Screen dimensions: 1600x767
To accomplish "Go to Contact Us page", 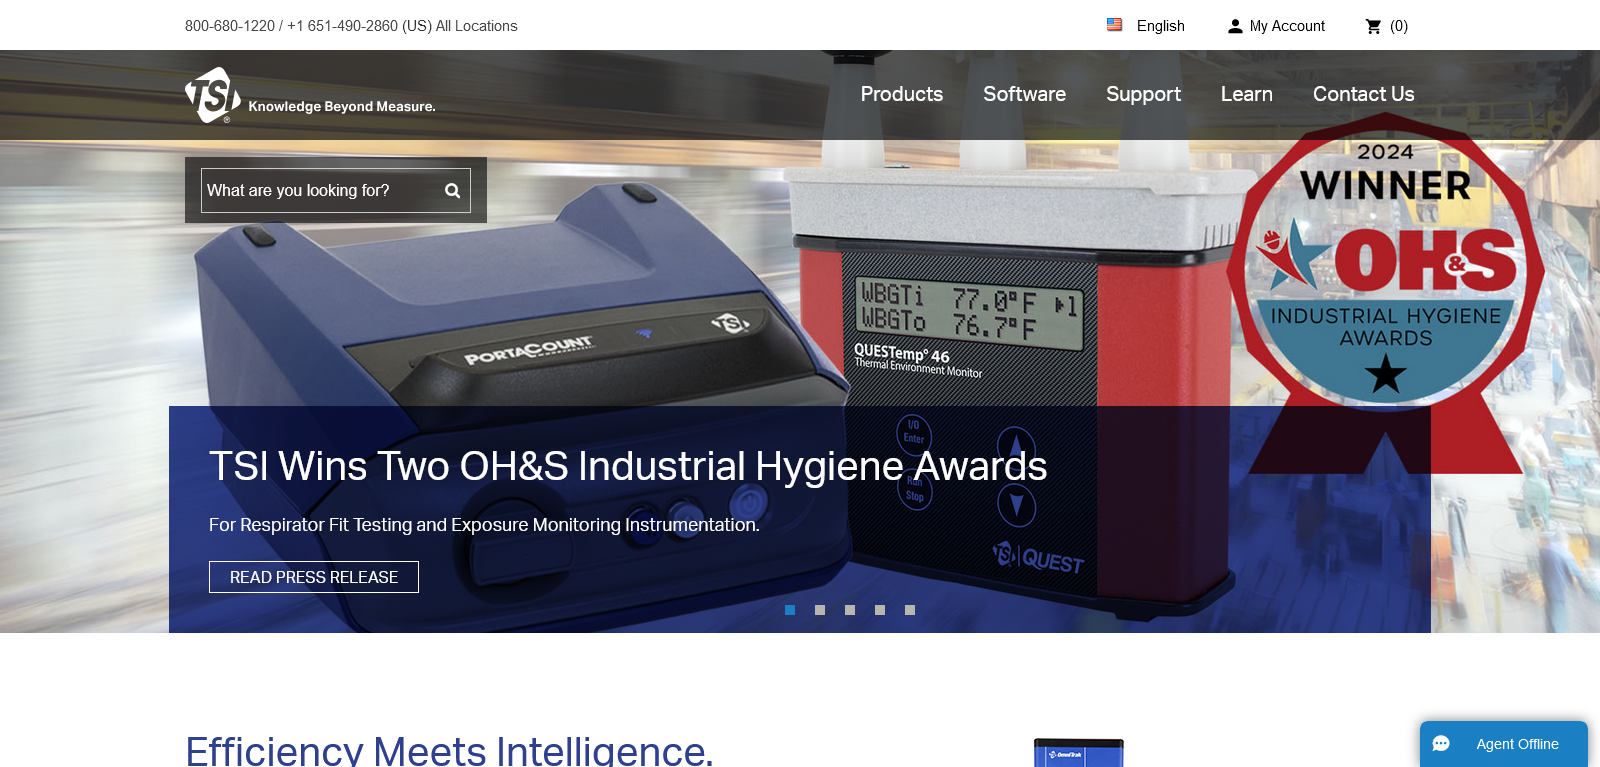I will [x=1363, y=94].
